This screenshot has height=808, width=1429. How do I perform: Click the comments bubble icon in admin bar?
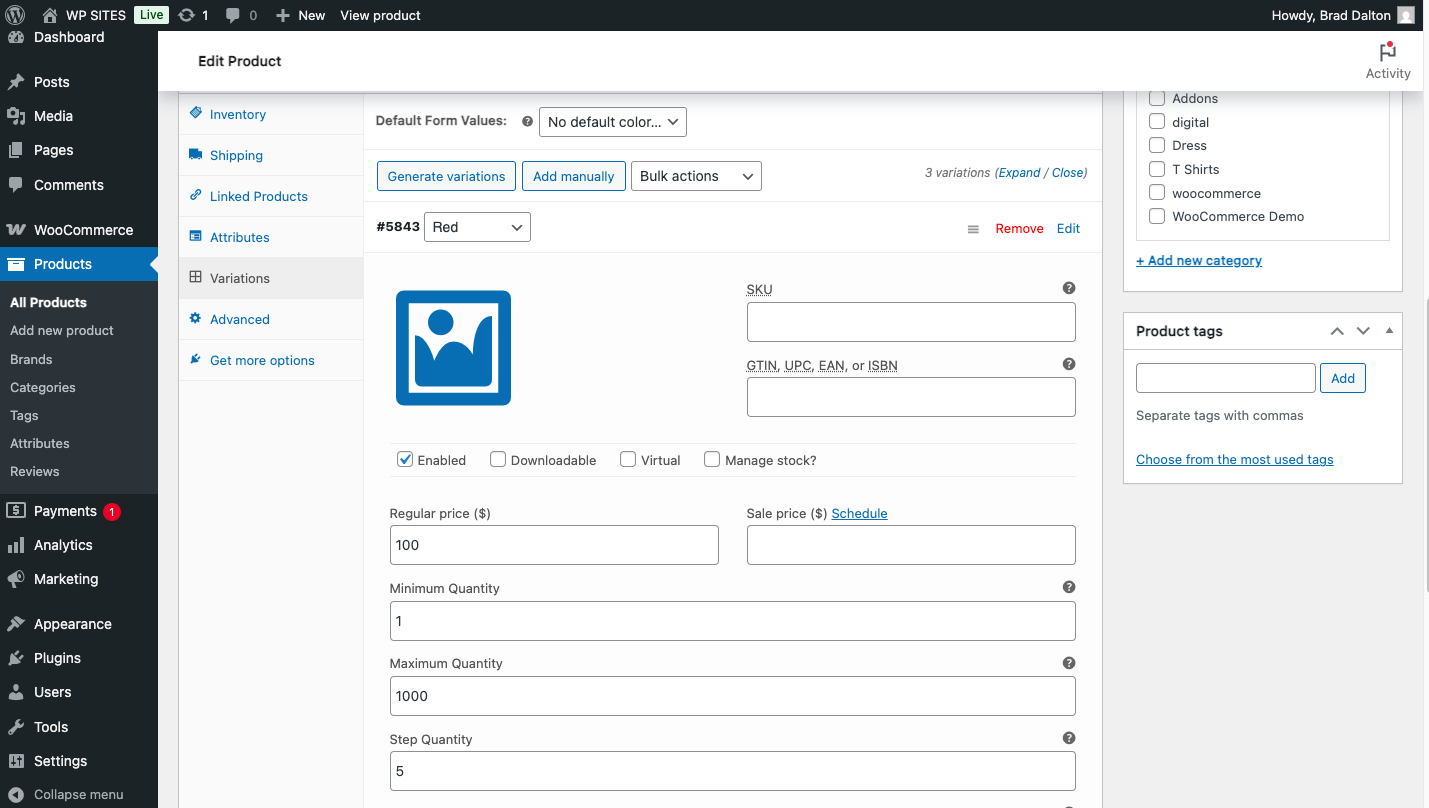pos(233,15)
